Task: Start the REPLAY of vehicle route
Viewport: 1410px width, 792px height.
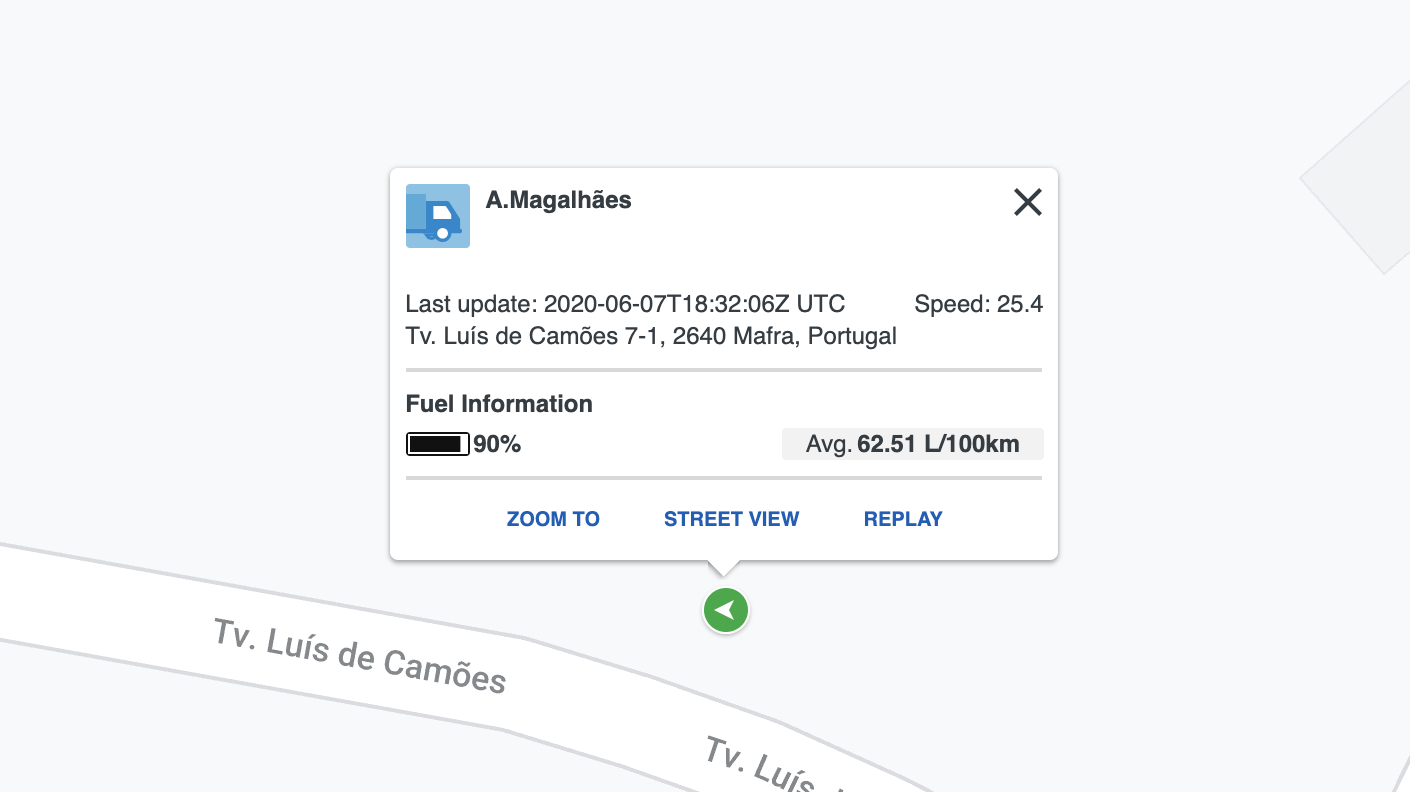Action: coord(903,519)
